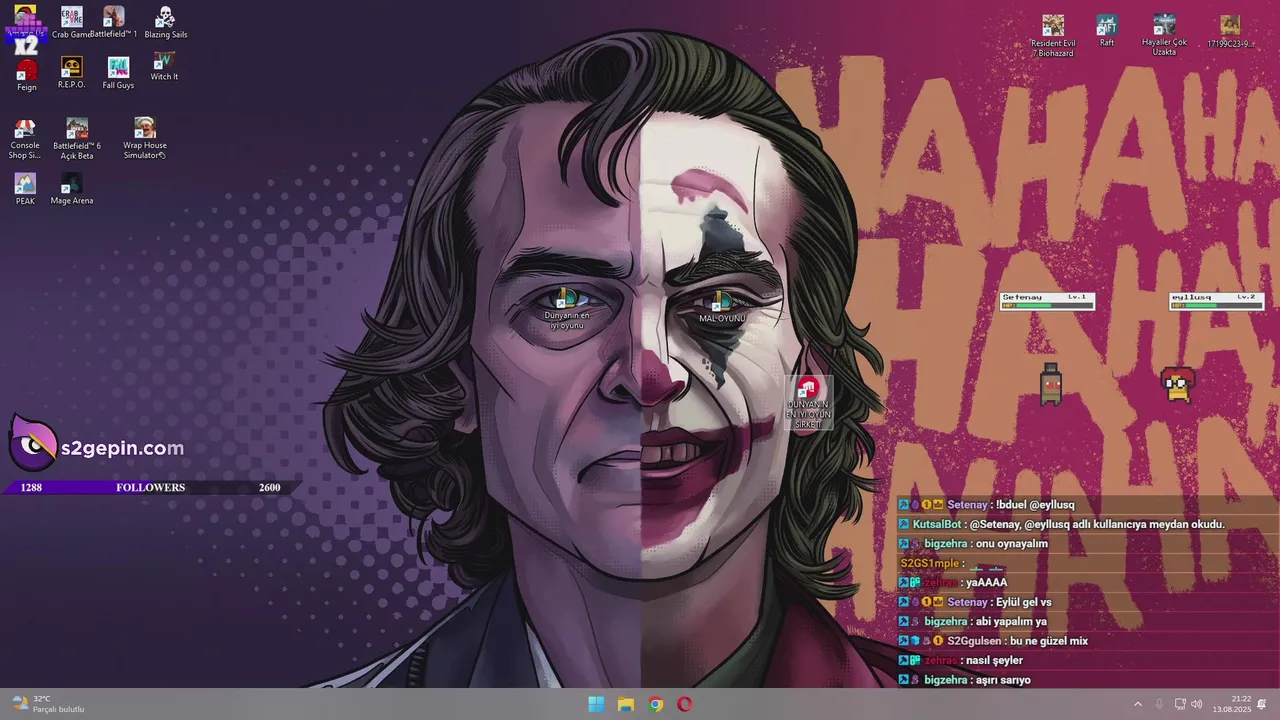Launch the Battlefield 1 shortcut

(x=114, y=22)
